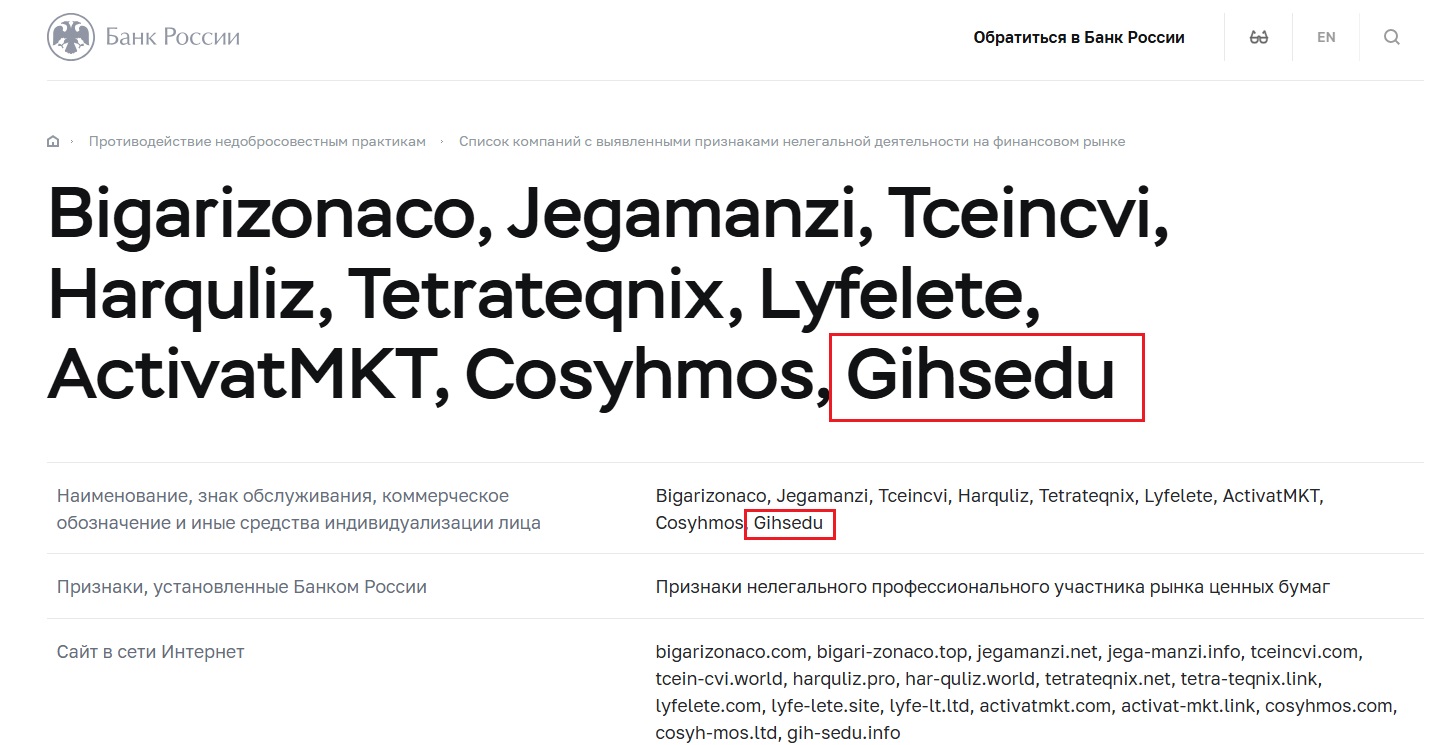Click the highlighted Gihsedu in the table row

[x=788, y=523]
